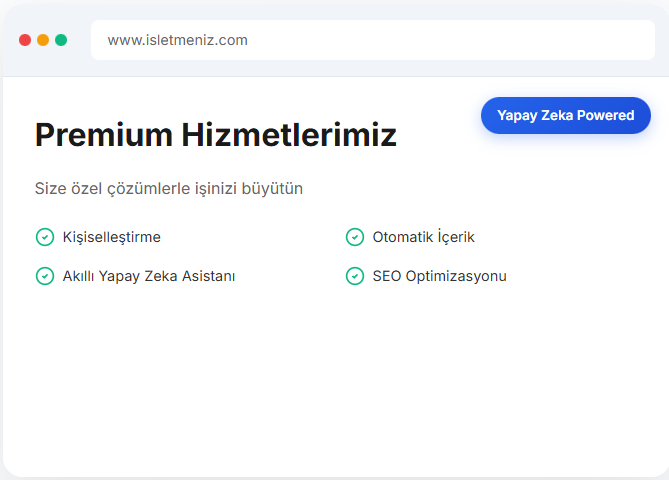Click the yellow window dot
This screenshot has width=669, height=480.
pos(43,40)
